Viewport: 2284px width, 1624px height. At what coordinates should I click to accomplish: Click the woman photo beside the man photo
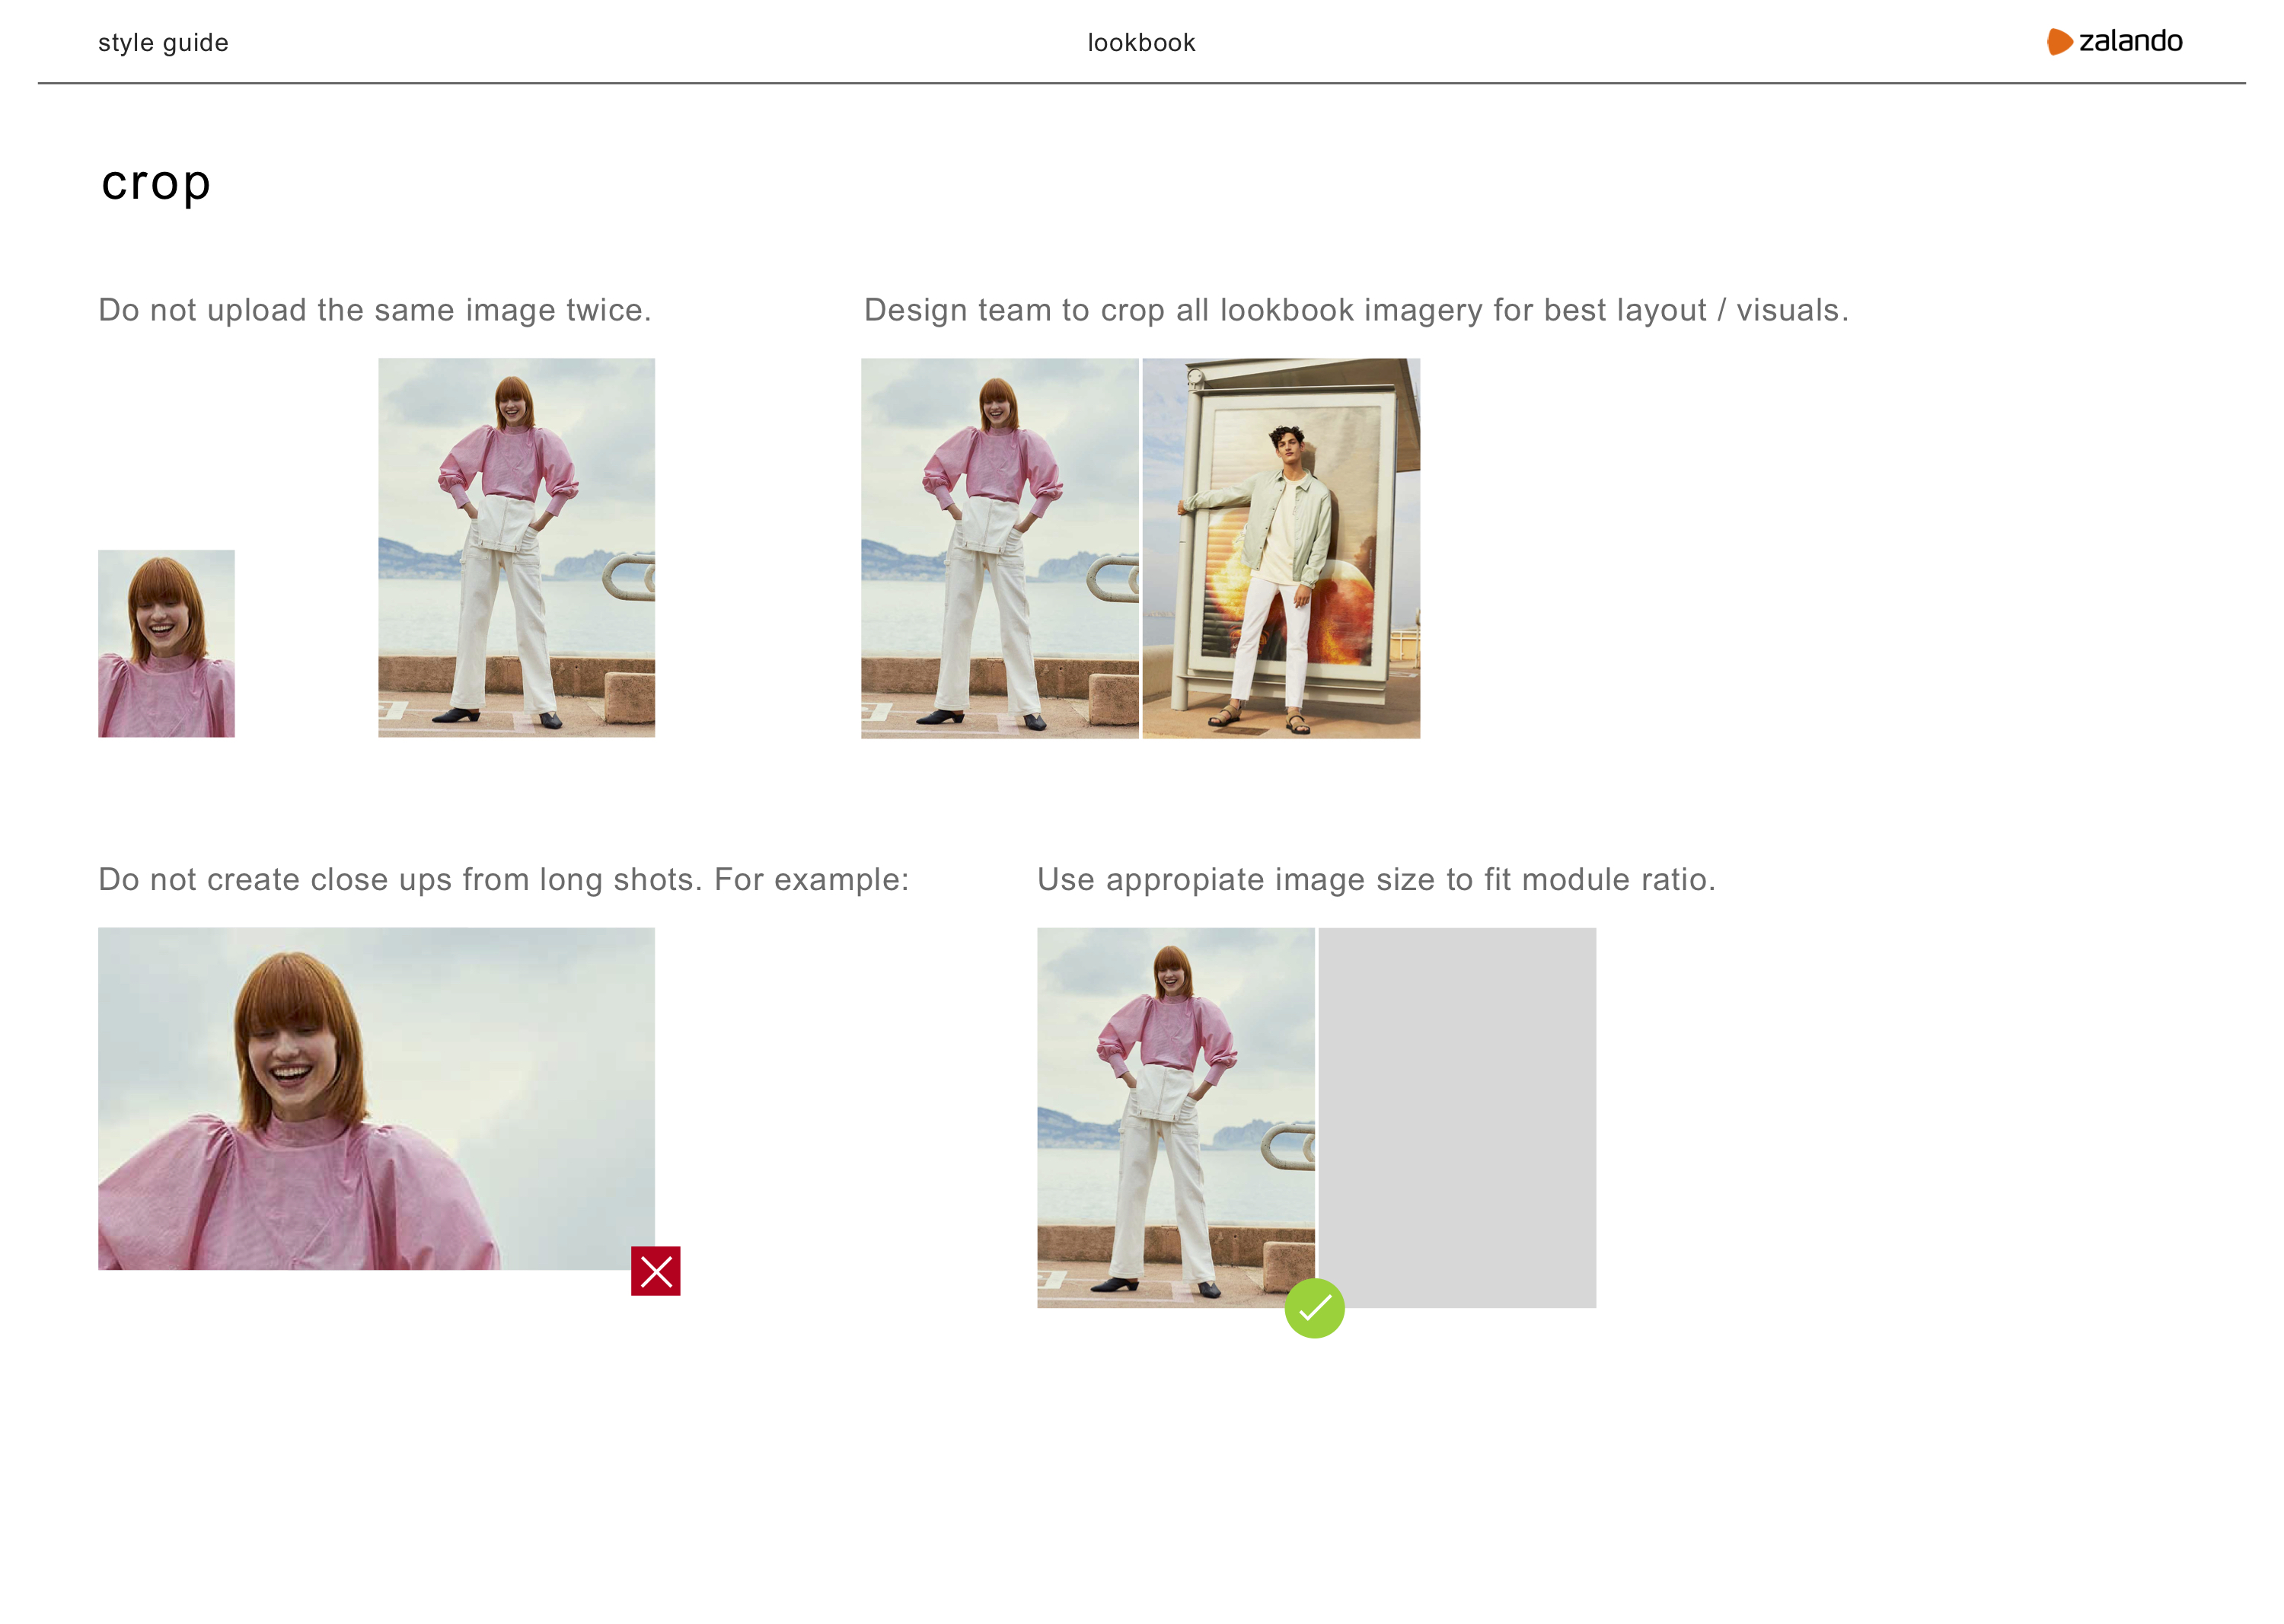click(999, 548)
